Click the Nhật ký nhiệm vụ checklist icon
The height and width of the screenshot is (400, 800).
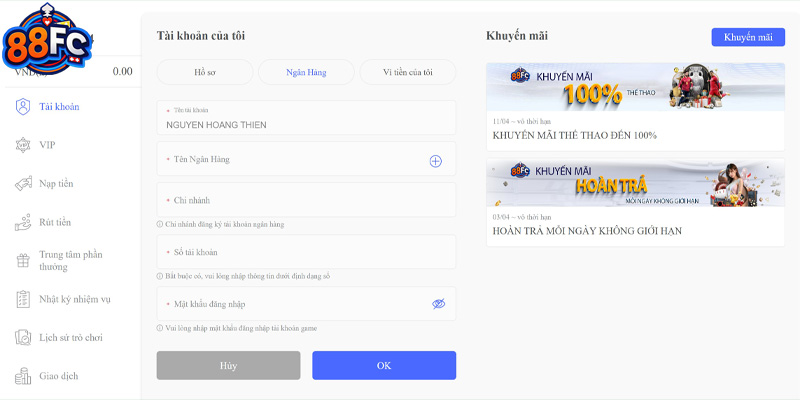[x=22, y=299]
